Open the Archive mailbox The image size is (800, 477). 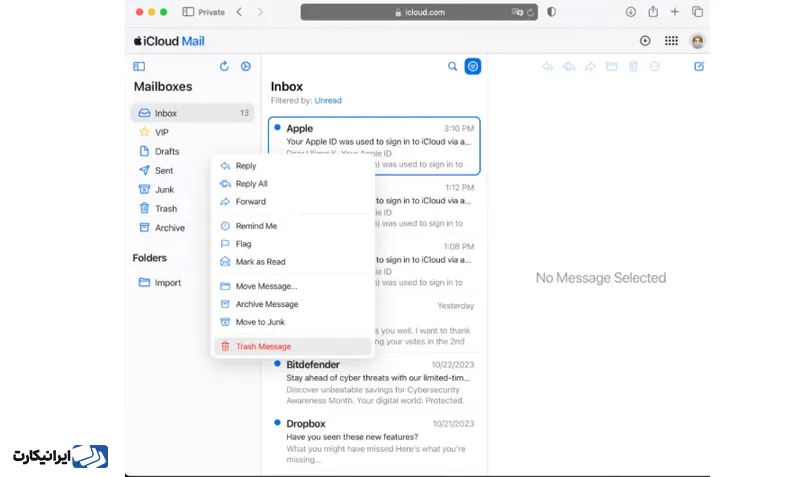[171, 228]
